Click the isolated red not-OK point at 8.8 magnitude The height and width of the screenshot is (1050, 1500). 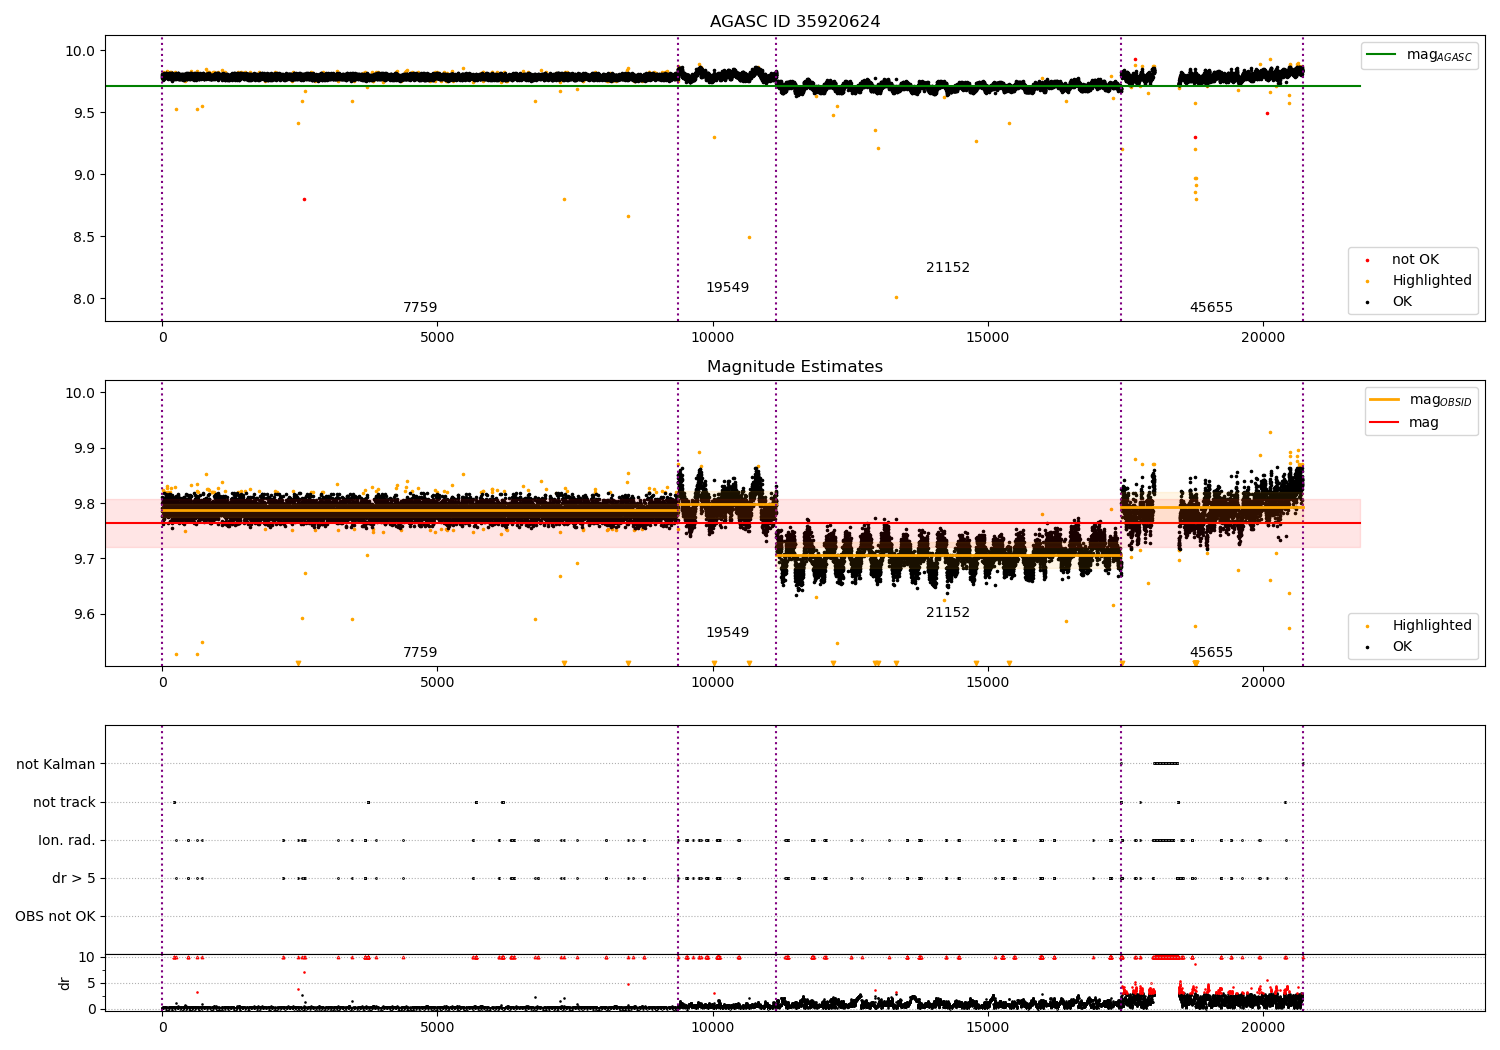(304, 199)
